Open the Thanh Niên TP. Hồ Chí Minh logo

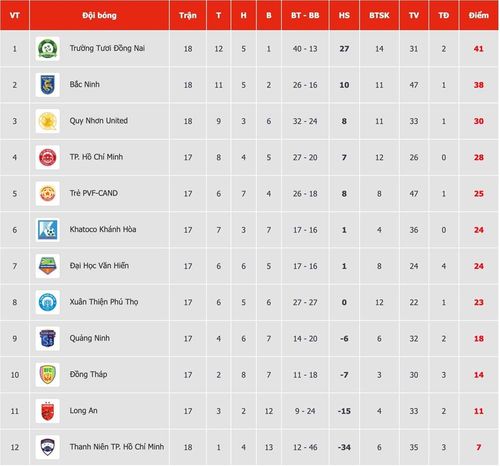tap(47, 447)
